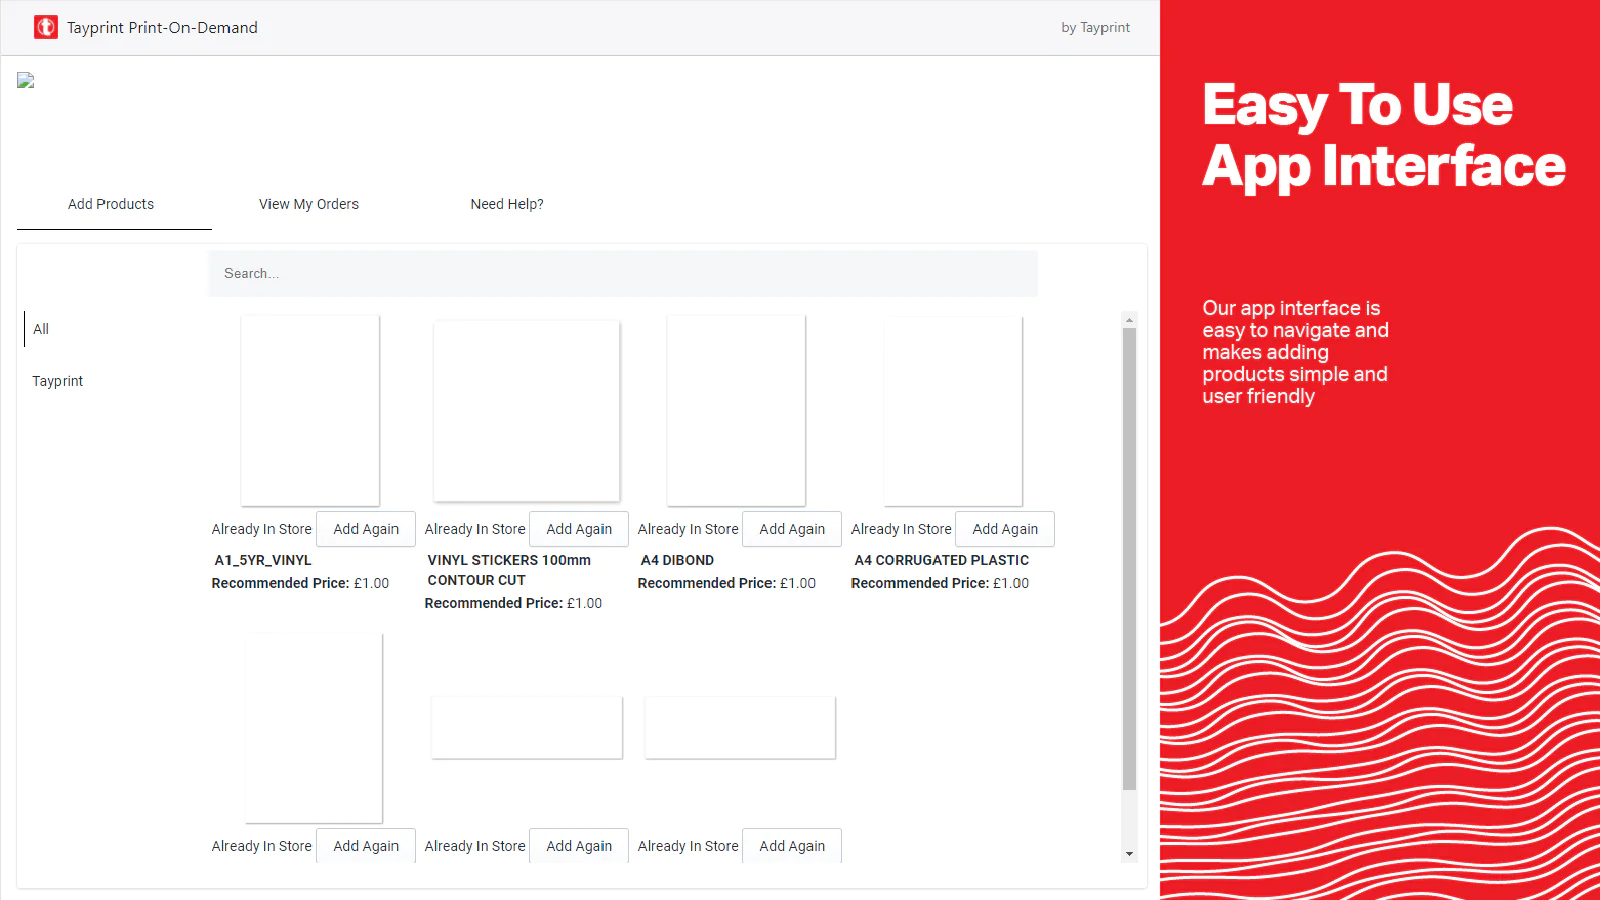The image size is (1600, 900).
Task: Click Already In Store label for A4 DIBOND
Action: pyautogui.click(x=688, y=529)
